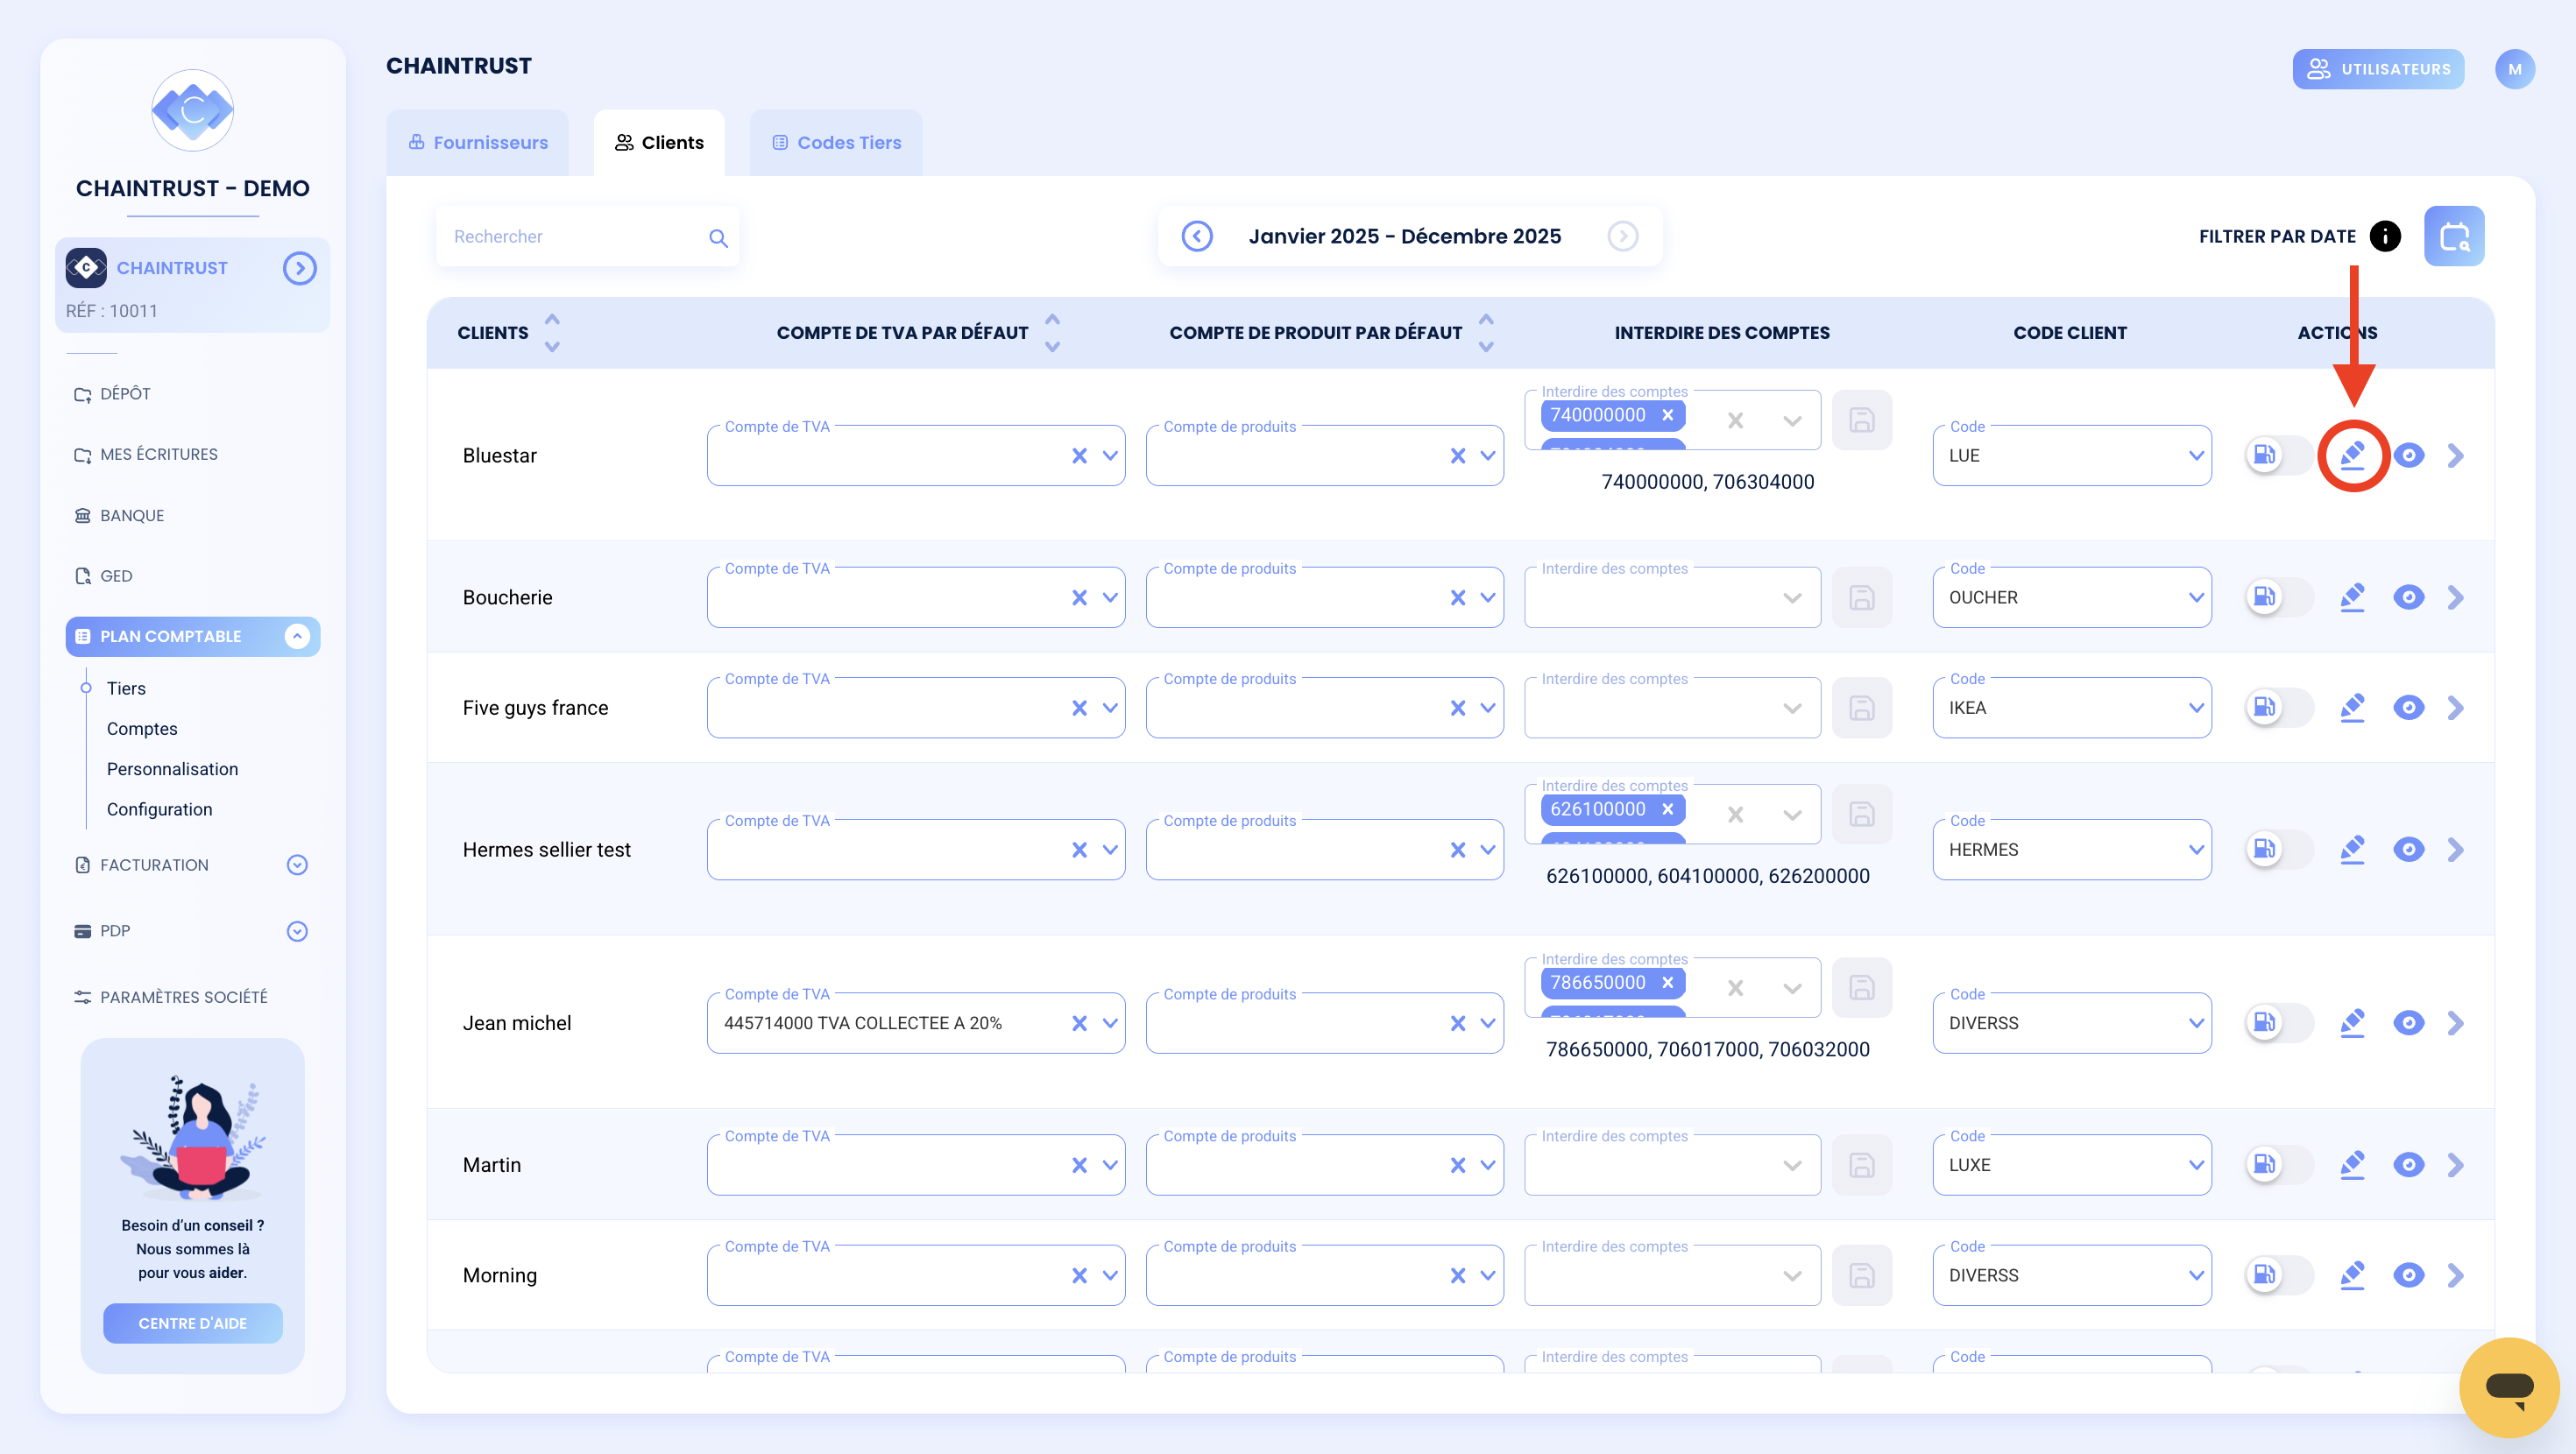Go to previous period with left arrow
The image size is (2576, 1454).
[x=1197, y=236]
